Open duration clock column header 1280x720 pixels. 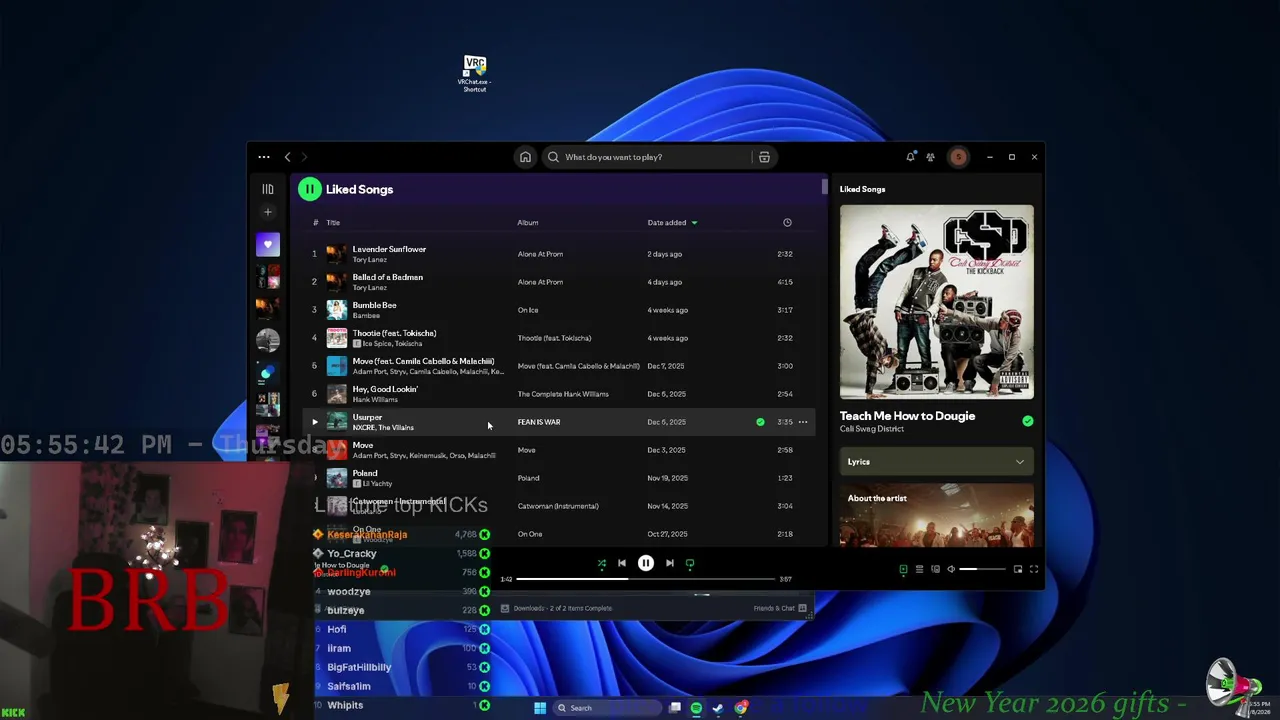pos(787,223)
